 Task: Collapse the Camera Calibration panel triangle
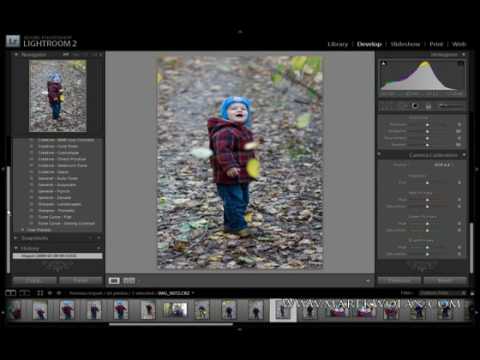point(464,155)
